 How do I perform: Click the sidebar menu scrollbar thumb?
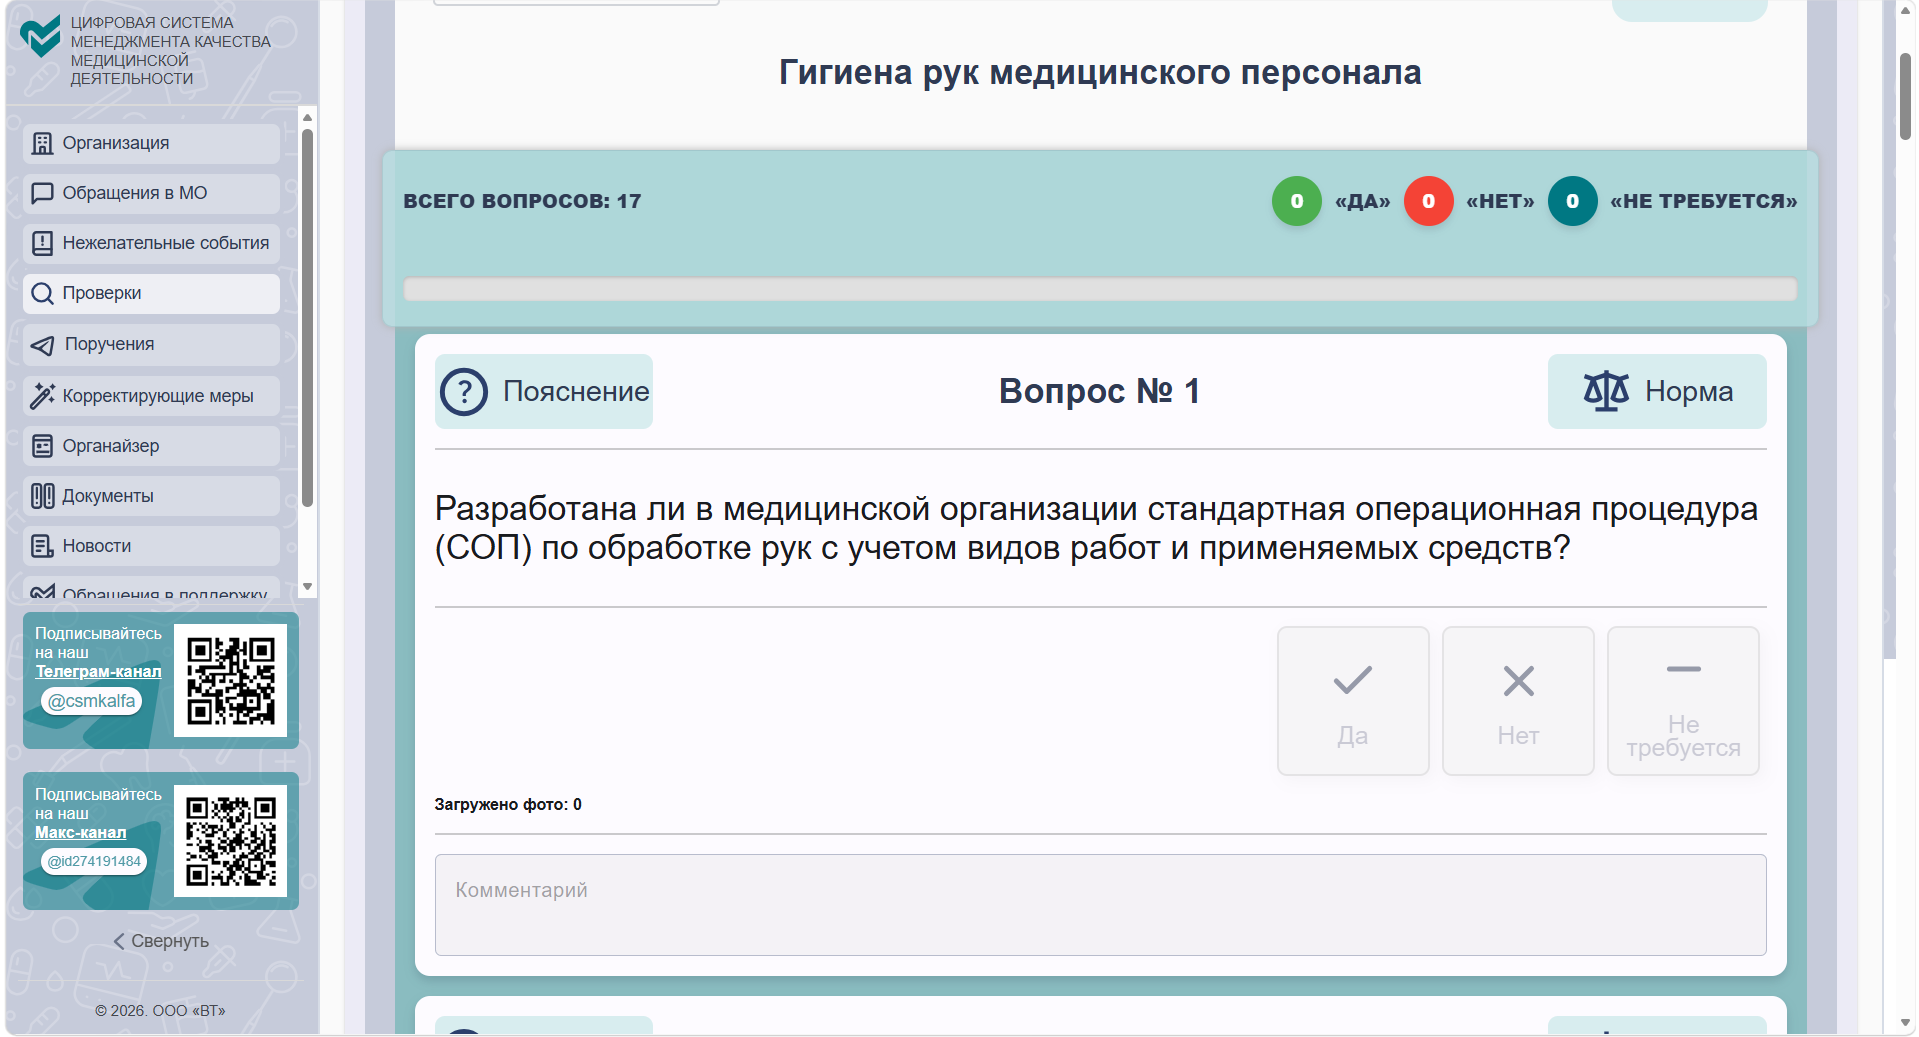[x=308, y=318]
